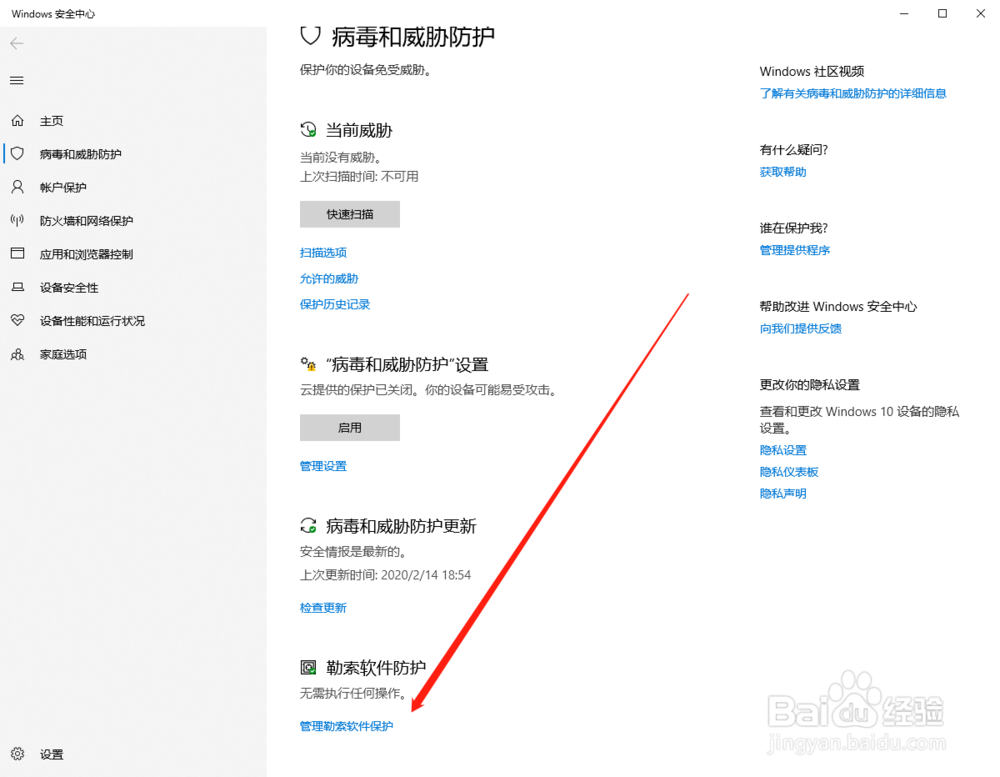Click the 启用 button

click(x=349, y=427)
